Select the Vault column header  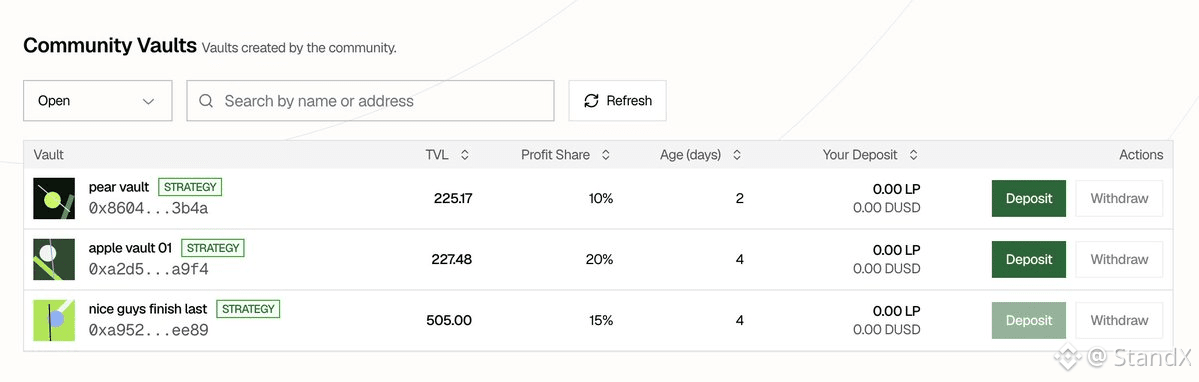(49, 155)
